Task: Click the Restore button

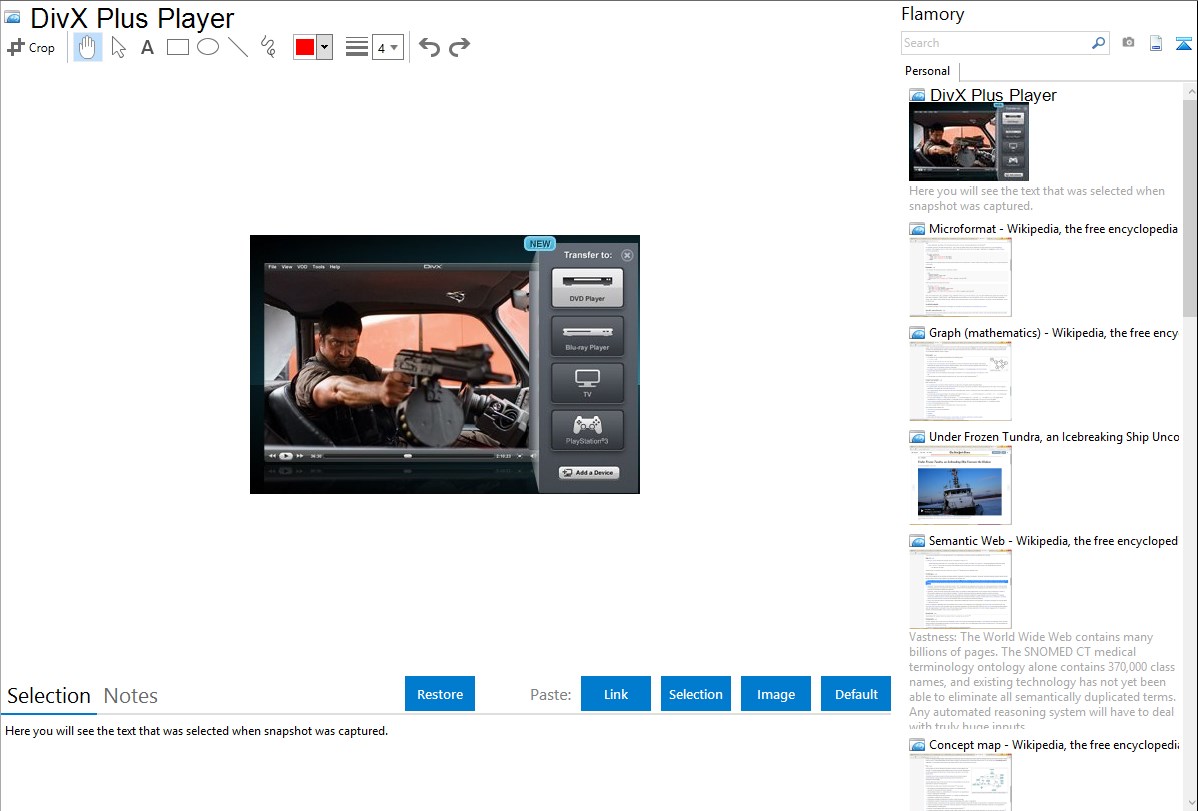Action: coord(440,694)
